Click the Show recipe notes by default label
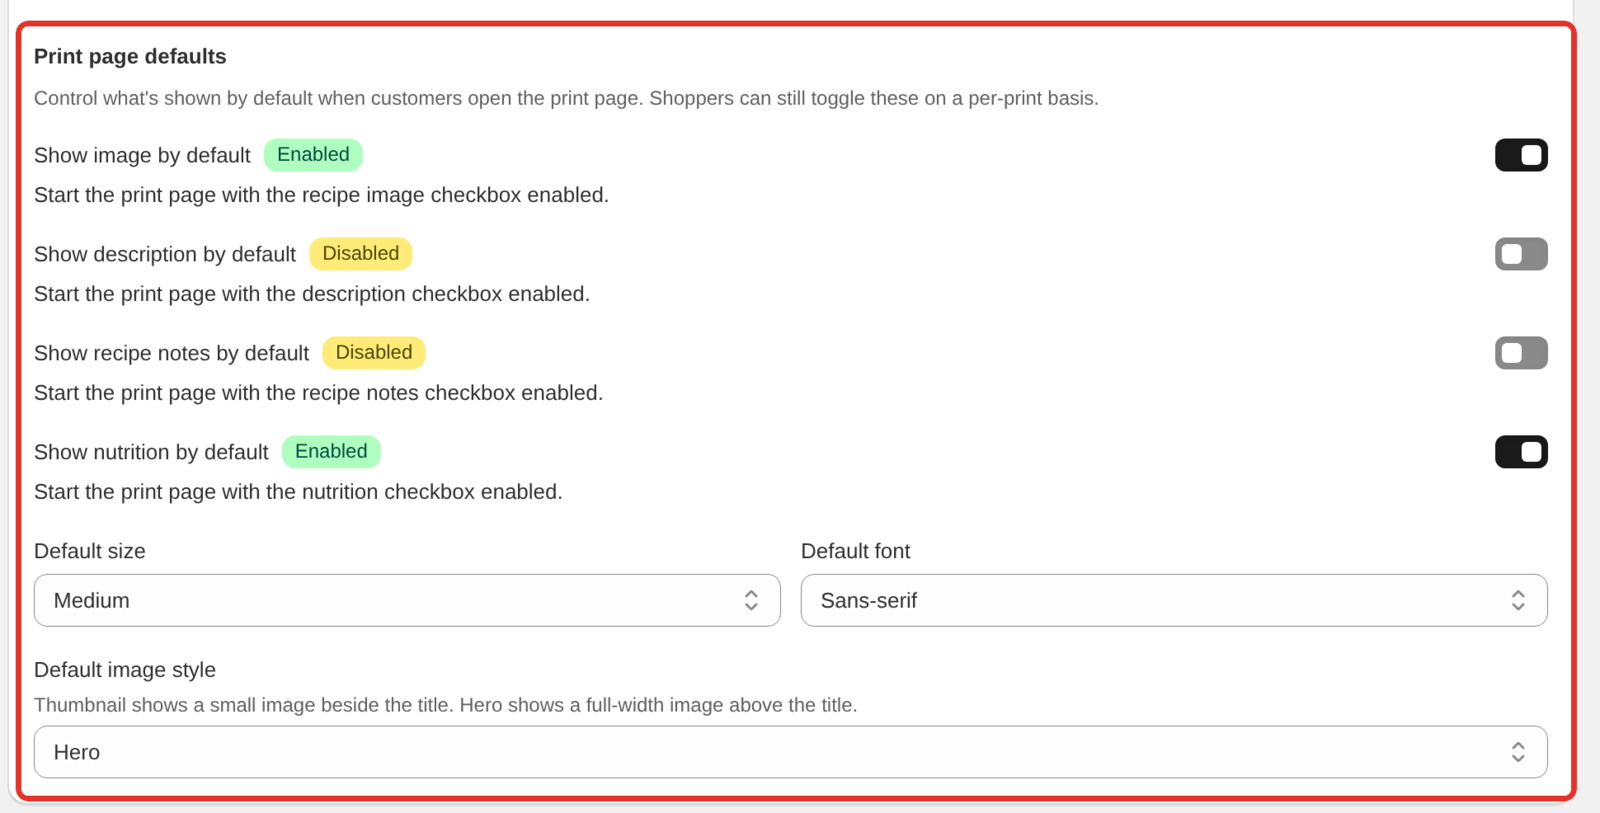The image size is (1600, 813). (171, 354)
